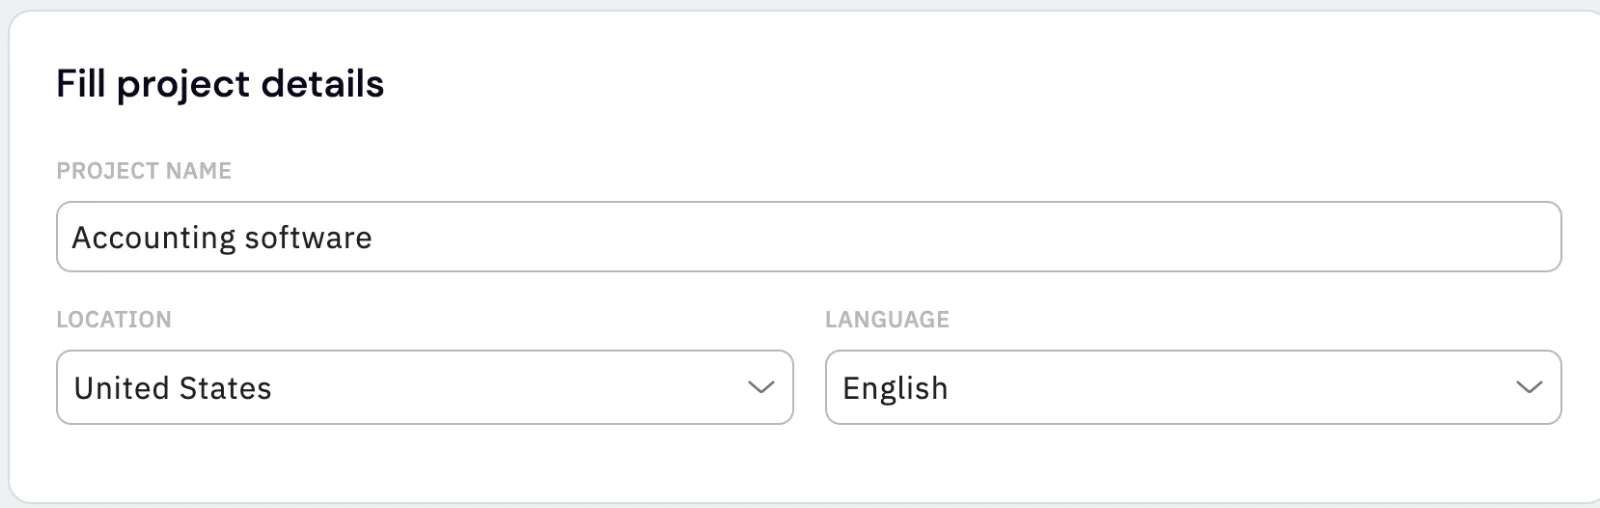This screenshot has height=508, width=1600.
Task: Click the LANGUAGE label
Action: (x=887, y=320)
